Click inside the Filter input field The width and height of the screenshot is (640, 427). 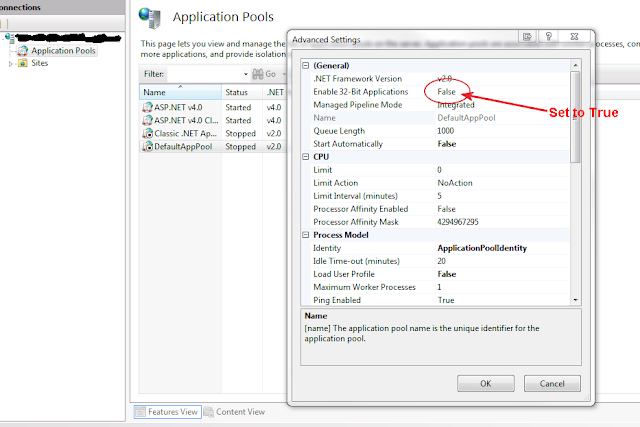205,74
